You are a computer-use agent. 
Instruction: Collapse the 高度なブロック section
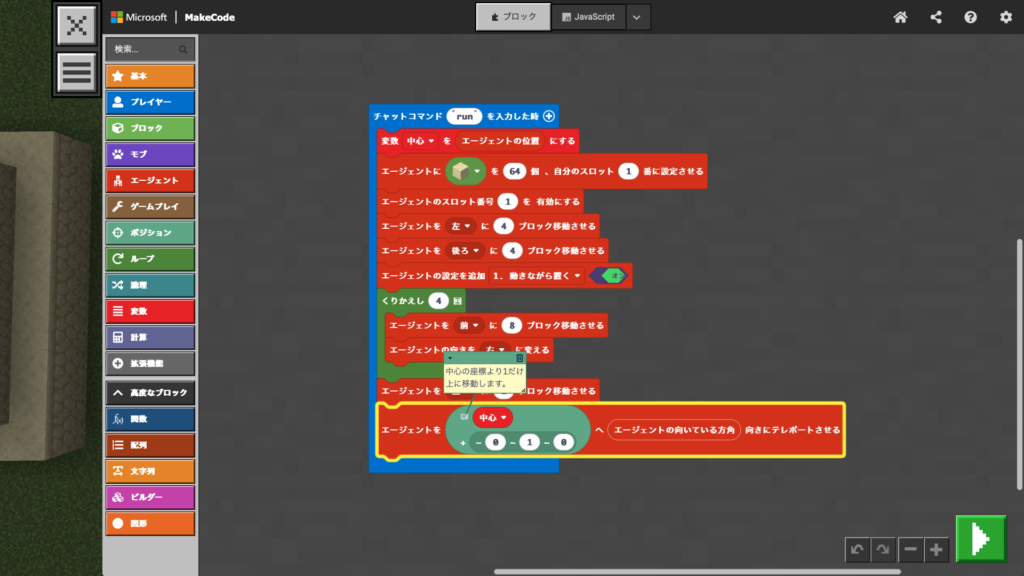pos(150,393)
